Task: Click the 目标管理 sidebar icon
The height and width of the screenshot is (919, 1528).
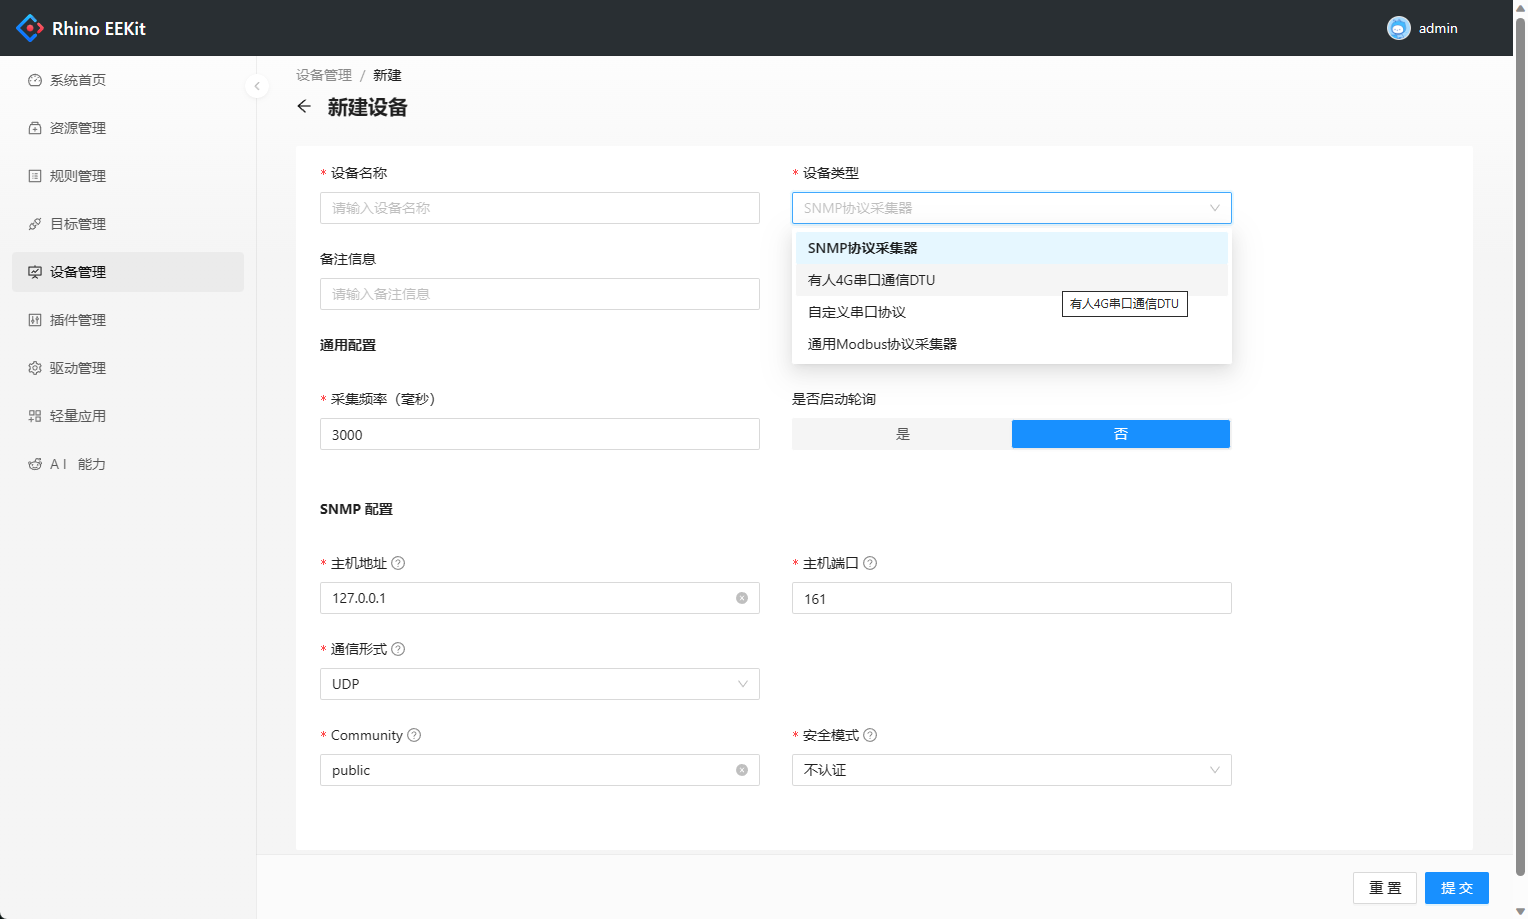Action: click(35, 224)
